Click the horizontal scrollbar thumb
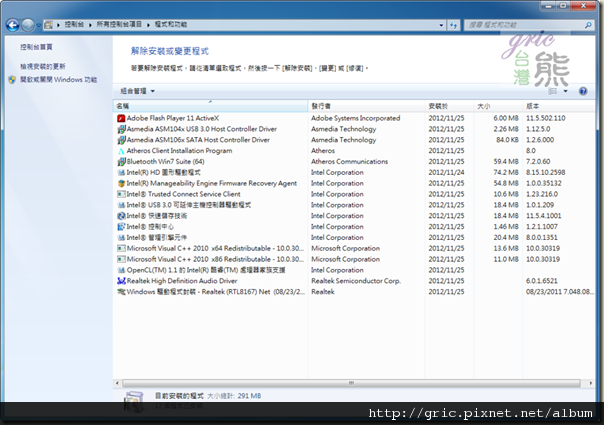This screenshot has width=604, height=425. [x=351, y=383]
